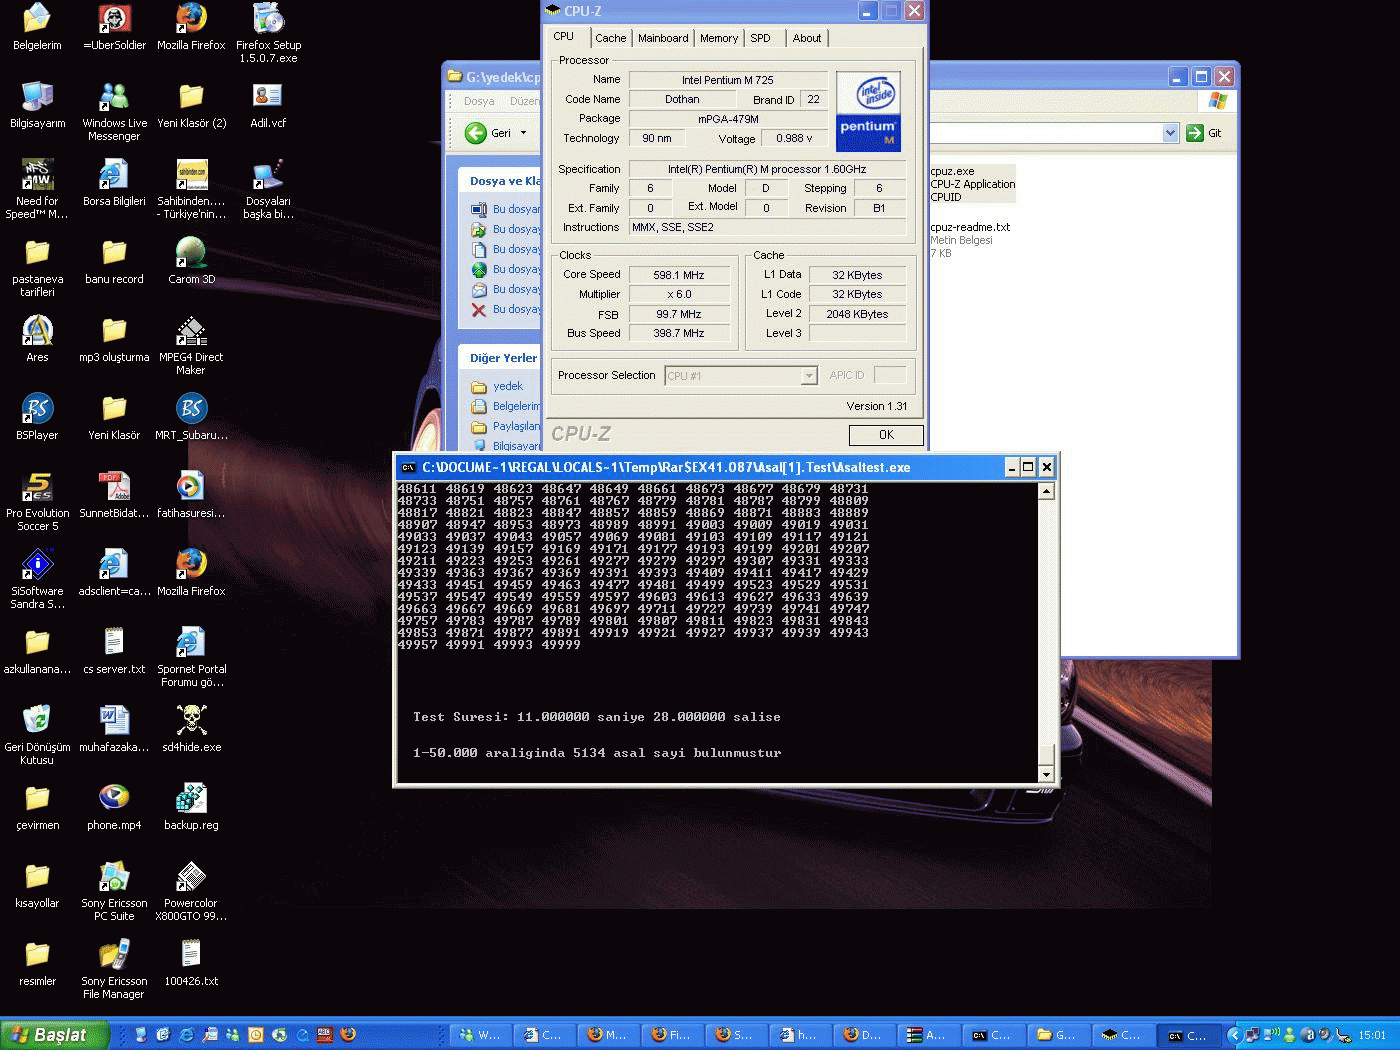
Task: Click the OK button in CPU-Z
Action: (886, 435)
